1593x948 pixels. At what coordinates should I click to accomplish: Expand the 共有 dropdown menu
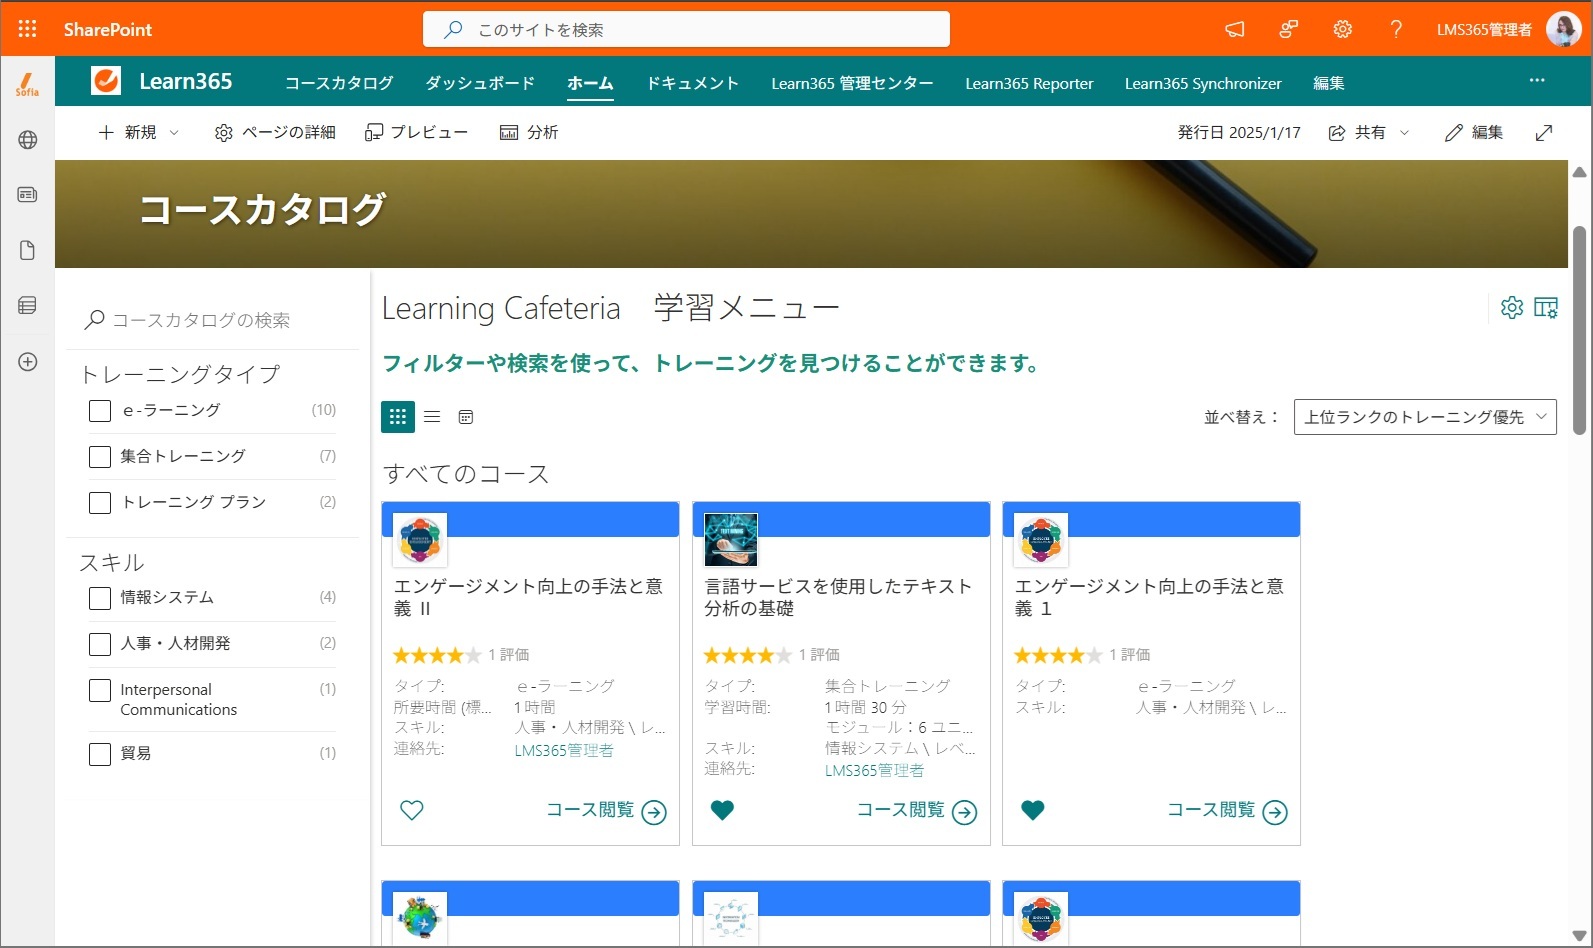click(x=1404, y=133)
